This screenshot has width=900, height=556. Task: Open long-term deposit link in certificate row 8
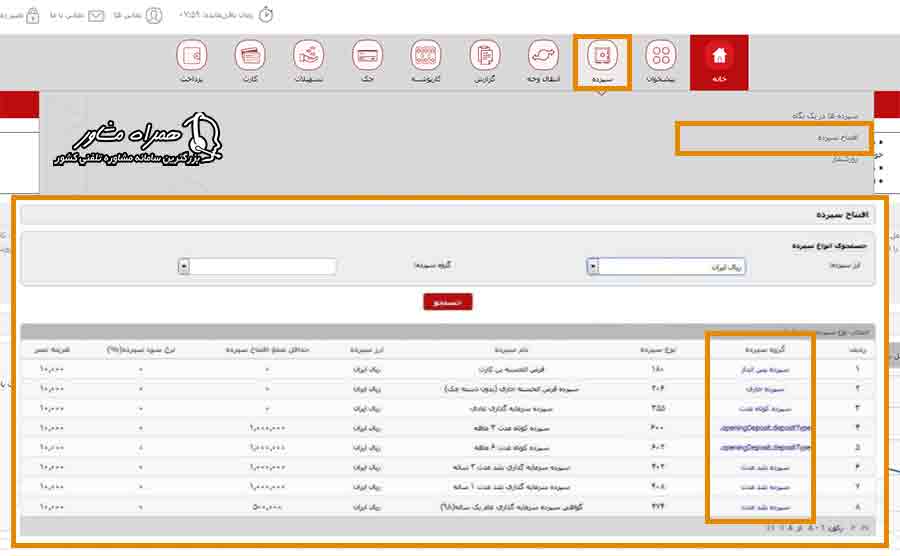[765, 508]
